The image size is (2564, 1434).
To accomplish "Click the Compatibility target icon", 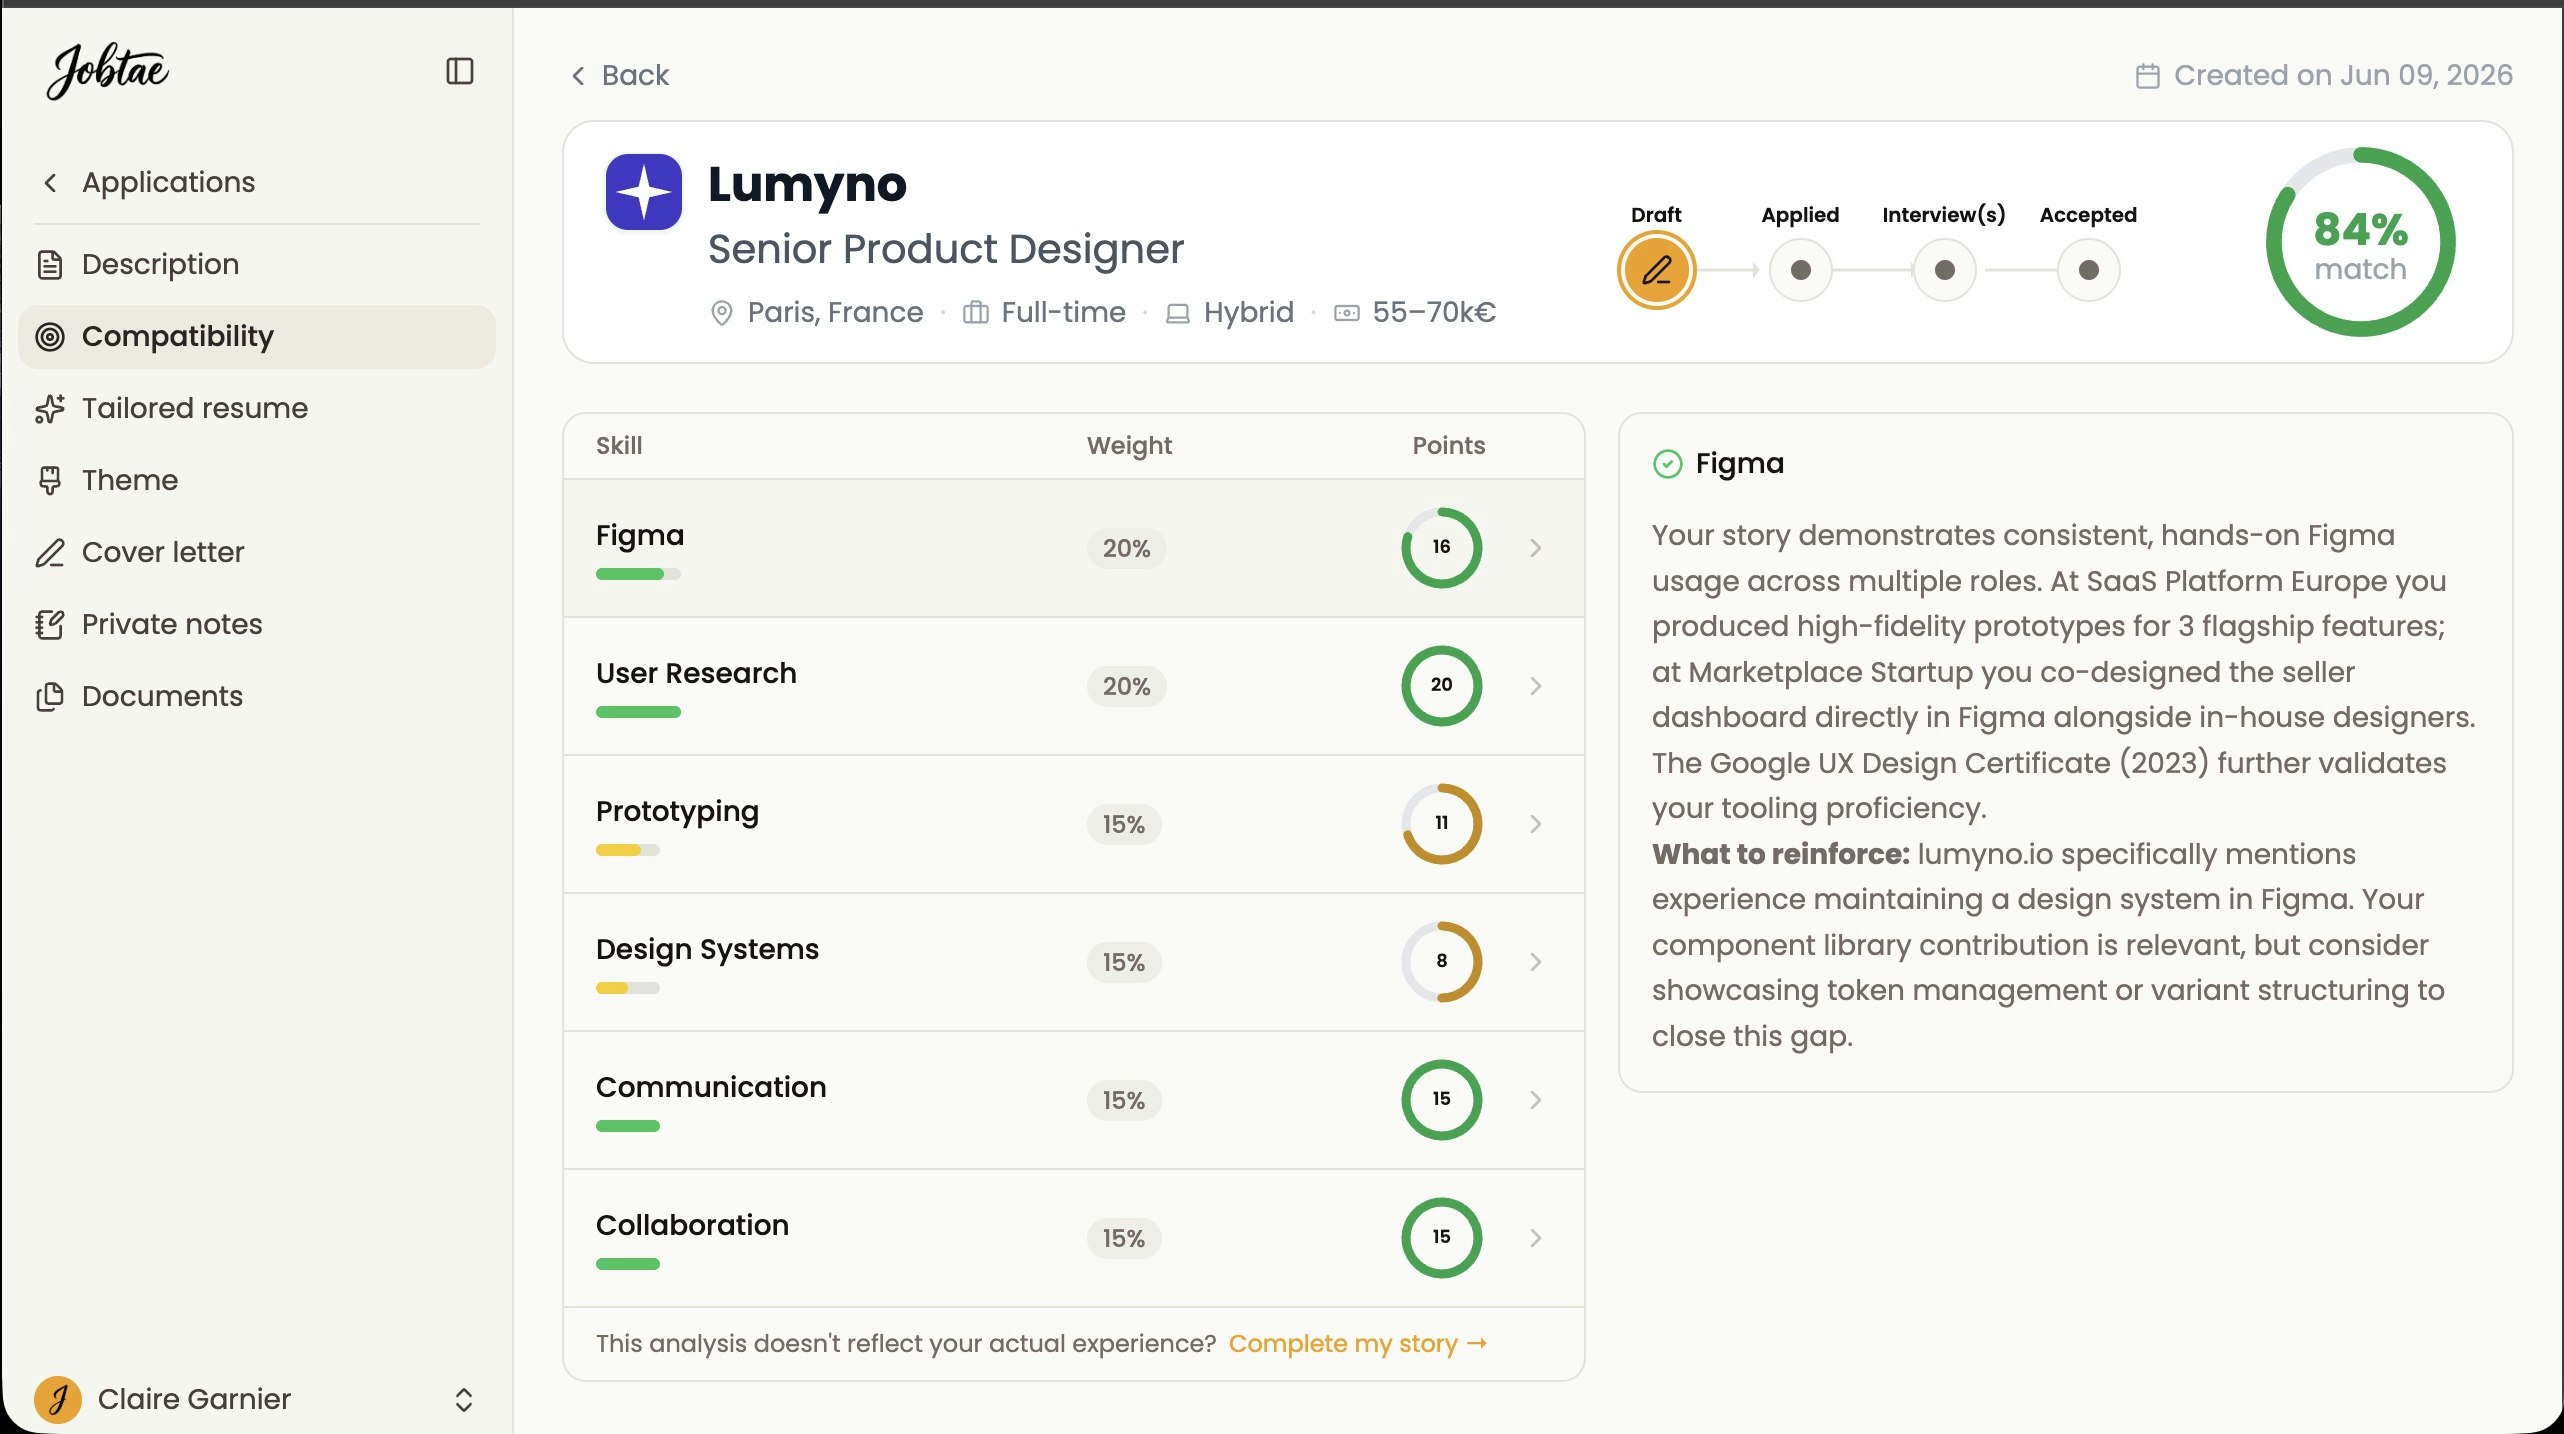I will pos(50,337).
